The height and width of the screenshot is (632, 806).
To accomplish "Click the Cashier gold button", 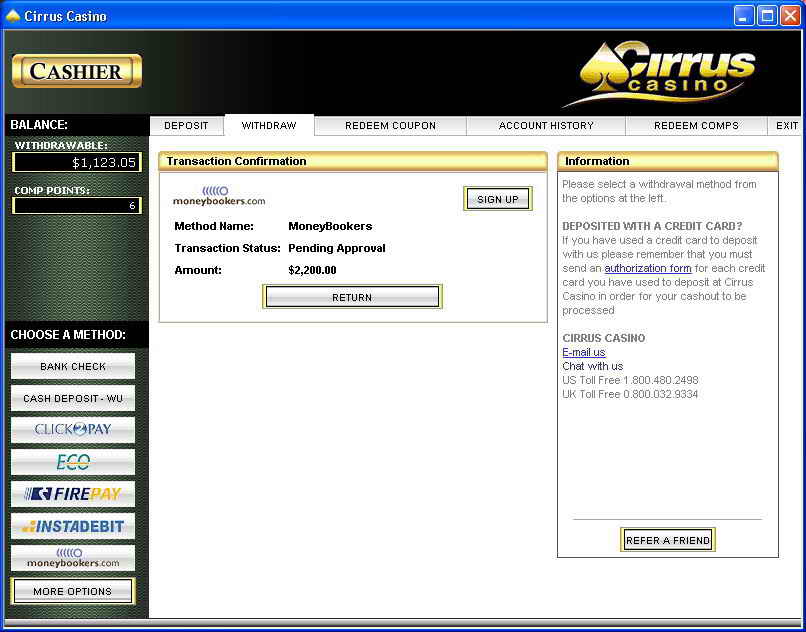I will [x=77, y=71].
